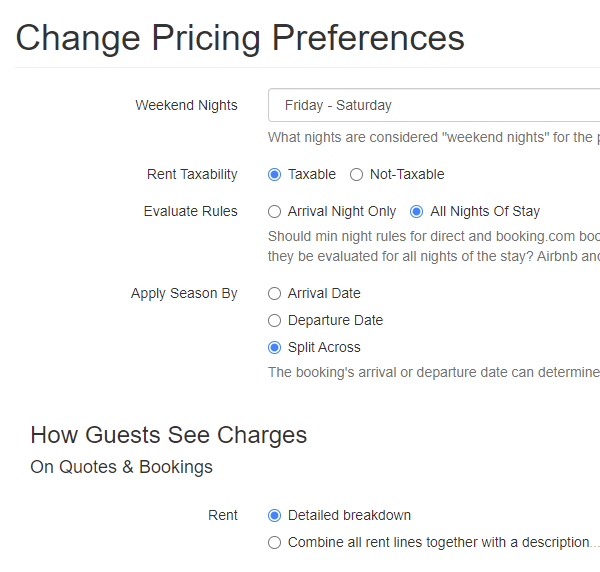Apply season by Departure Date
The image size is (600, 572).
pos(274,321)
